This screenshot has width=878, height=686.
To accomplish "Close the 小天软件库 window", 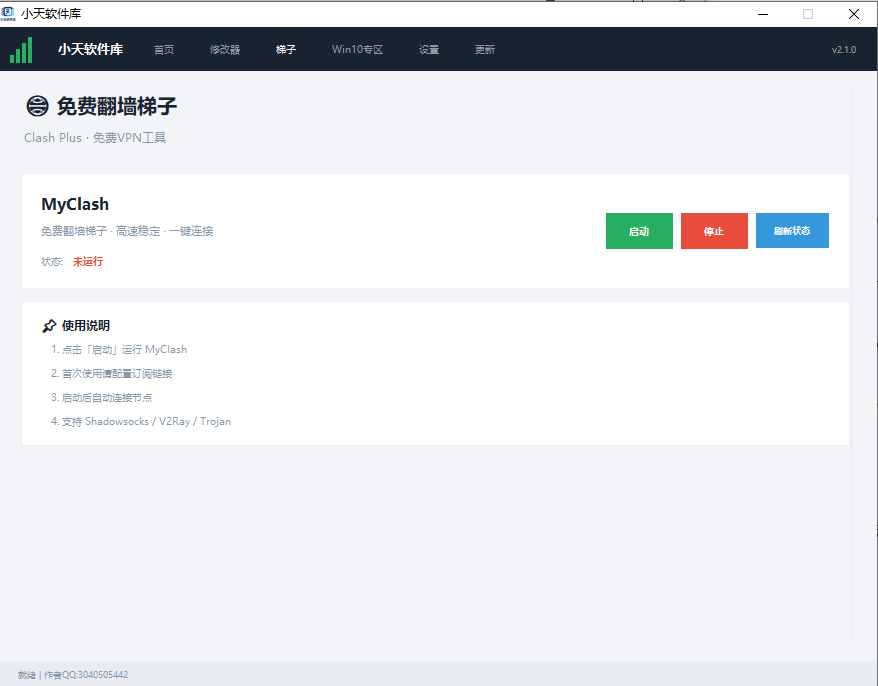I will [853, 14].
